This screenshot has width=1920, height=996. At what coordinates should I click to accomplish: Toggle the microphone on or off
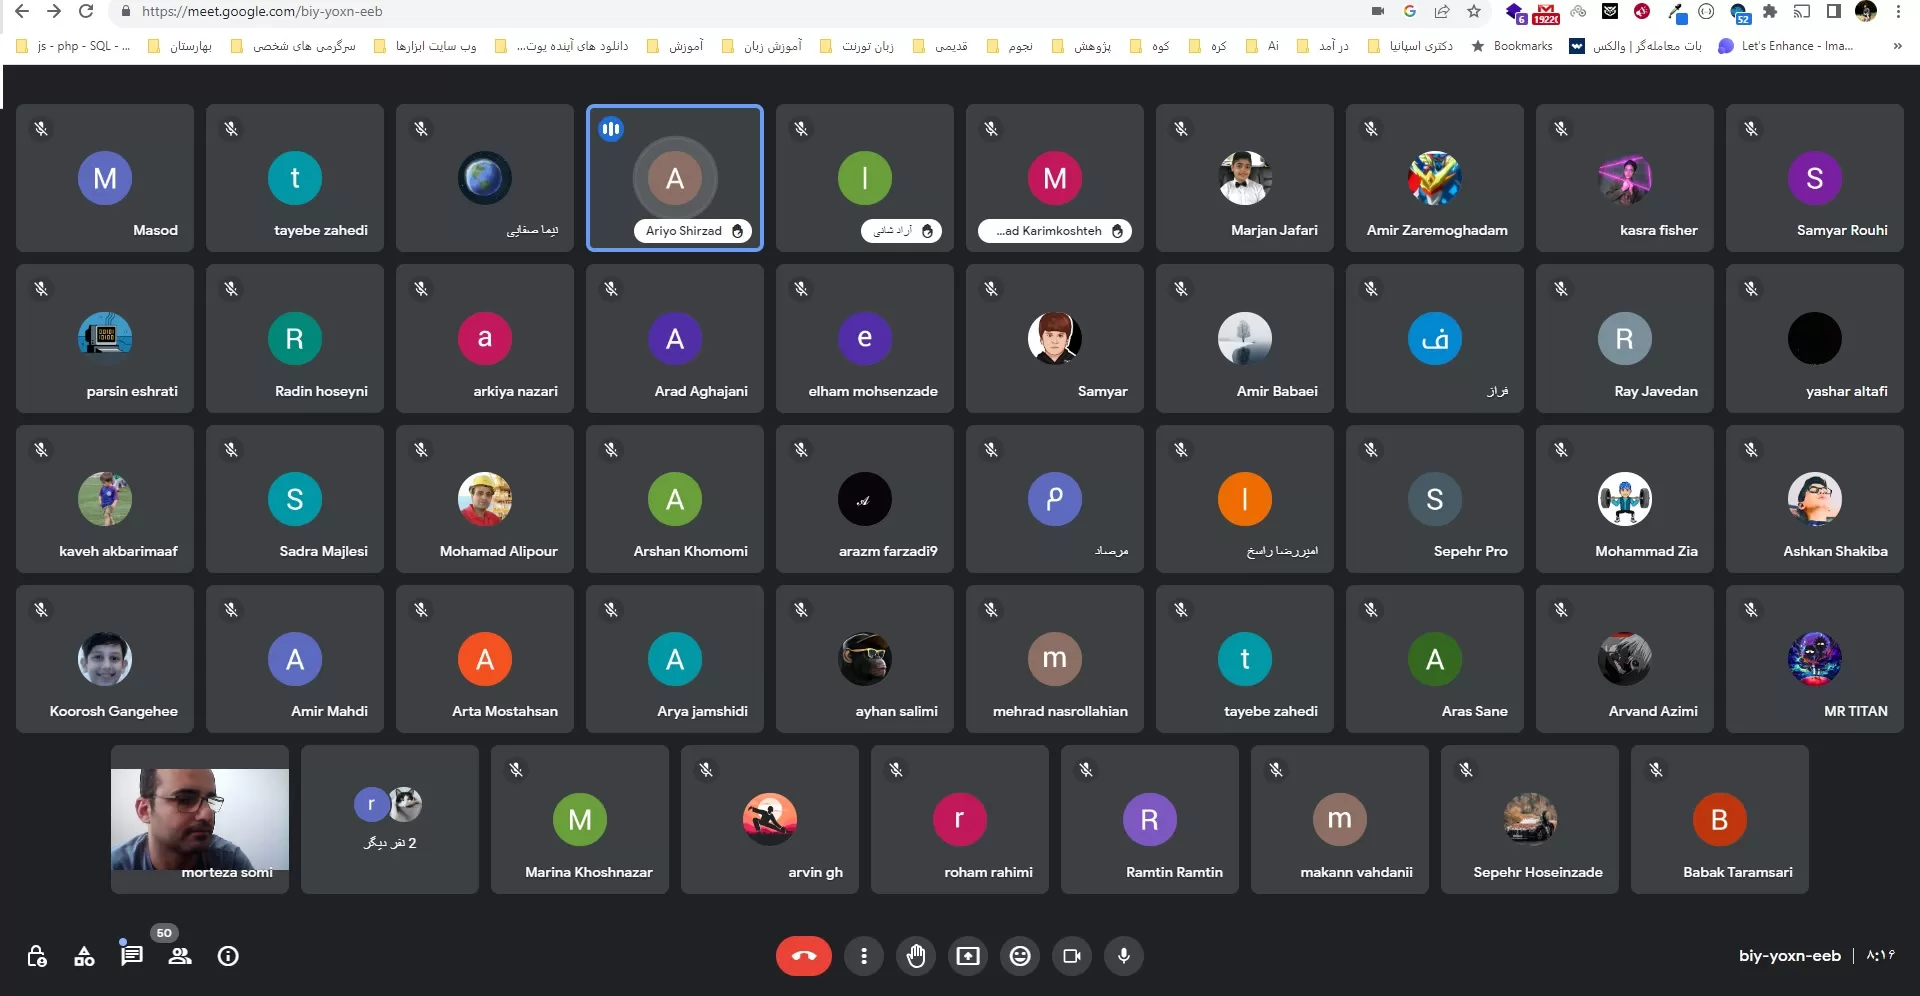tap(1123, 956)
